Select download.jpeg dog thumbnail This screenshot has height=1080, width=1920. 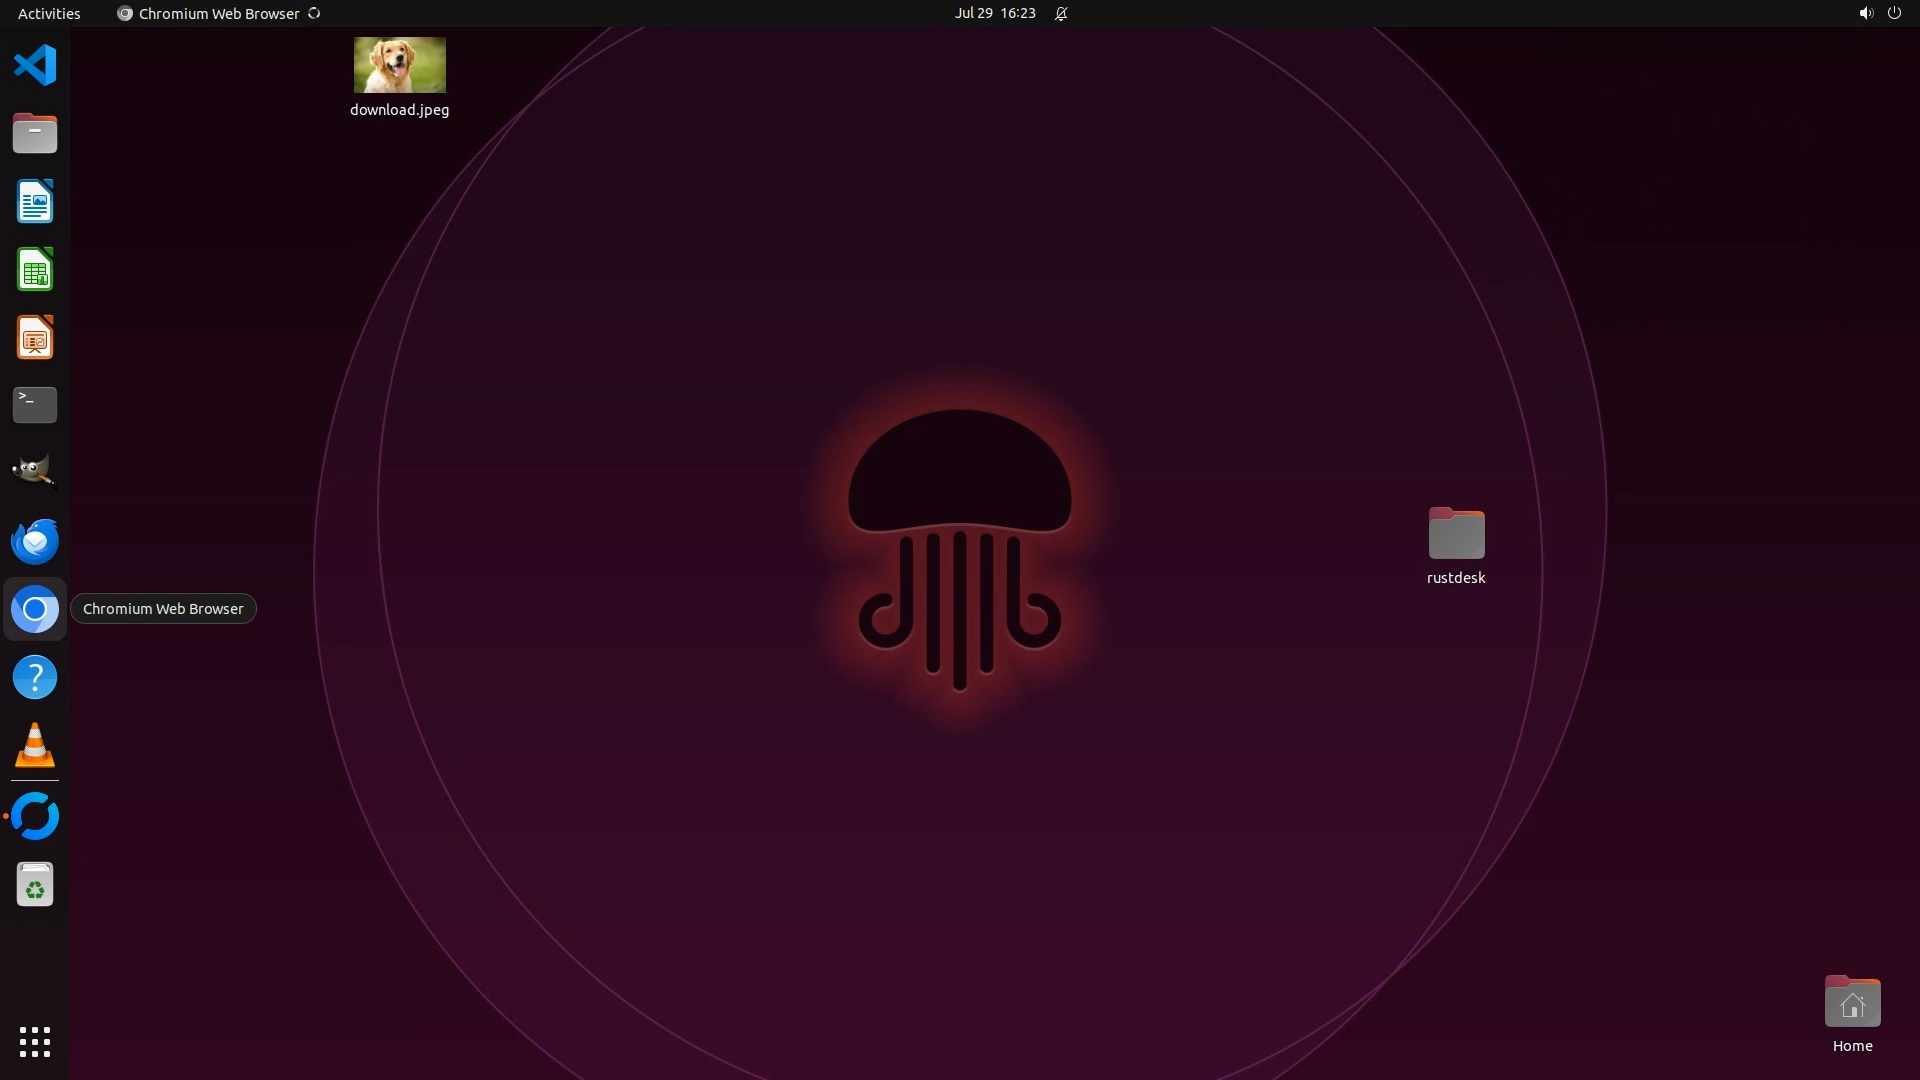point(399,65)
